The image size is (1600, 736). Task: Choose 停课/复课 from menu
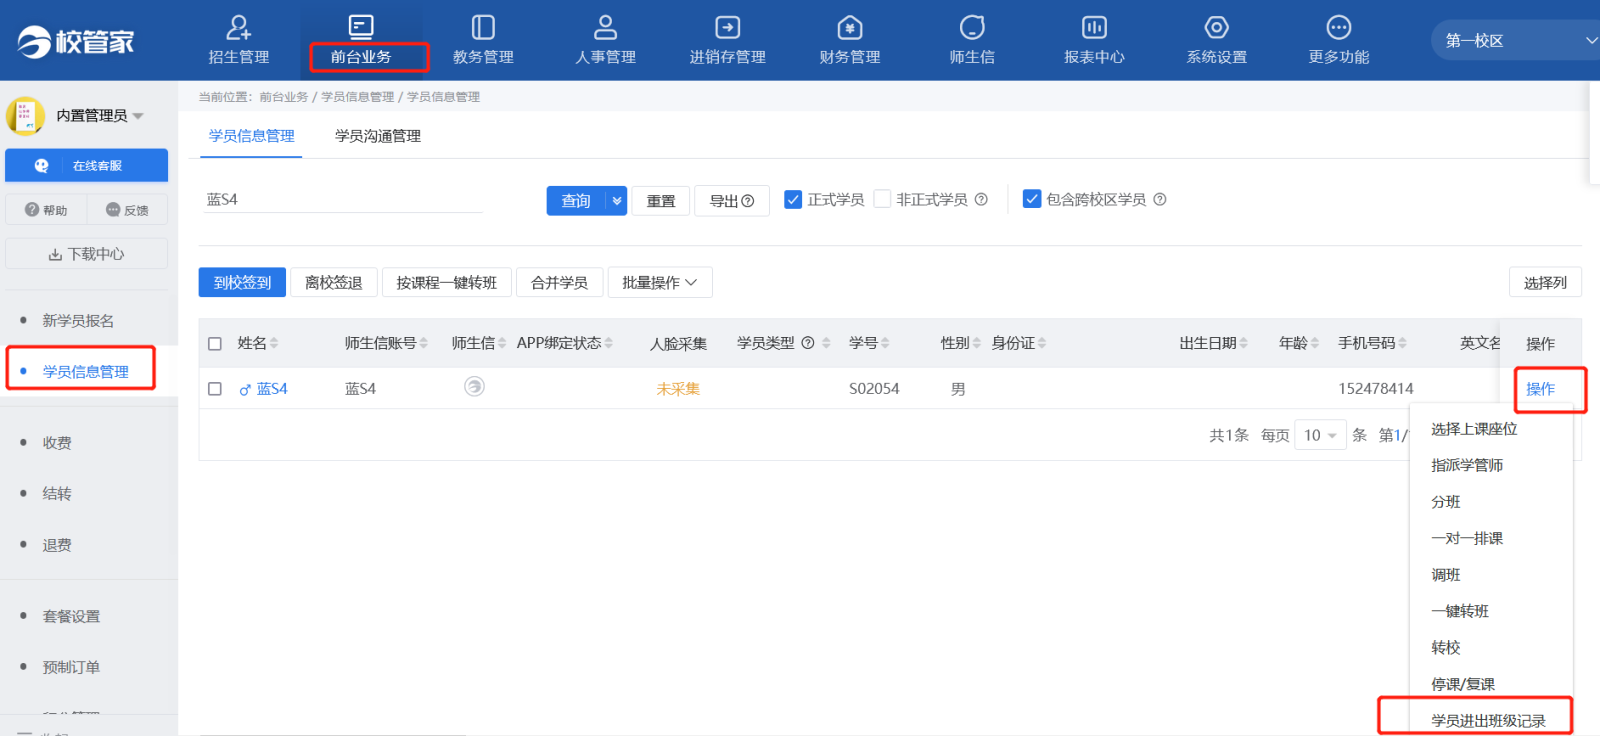pos(1463,684)
